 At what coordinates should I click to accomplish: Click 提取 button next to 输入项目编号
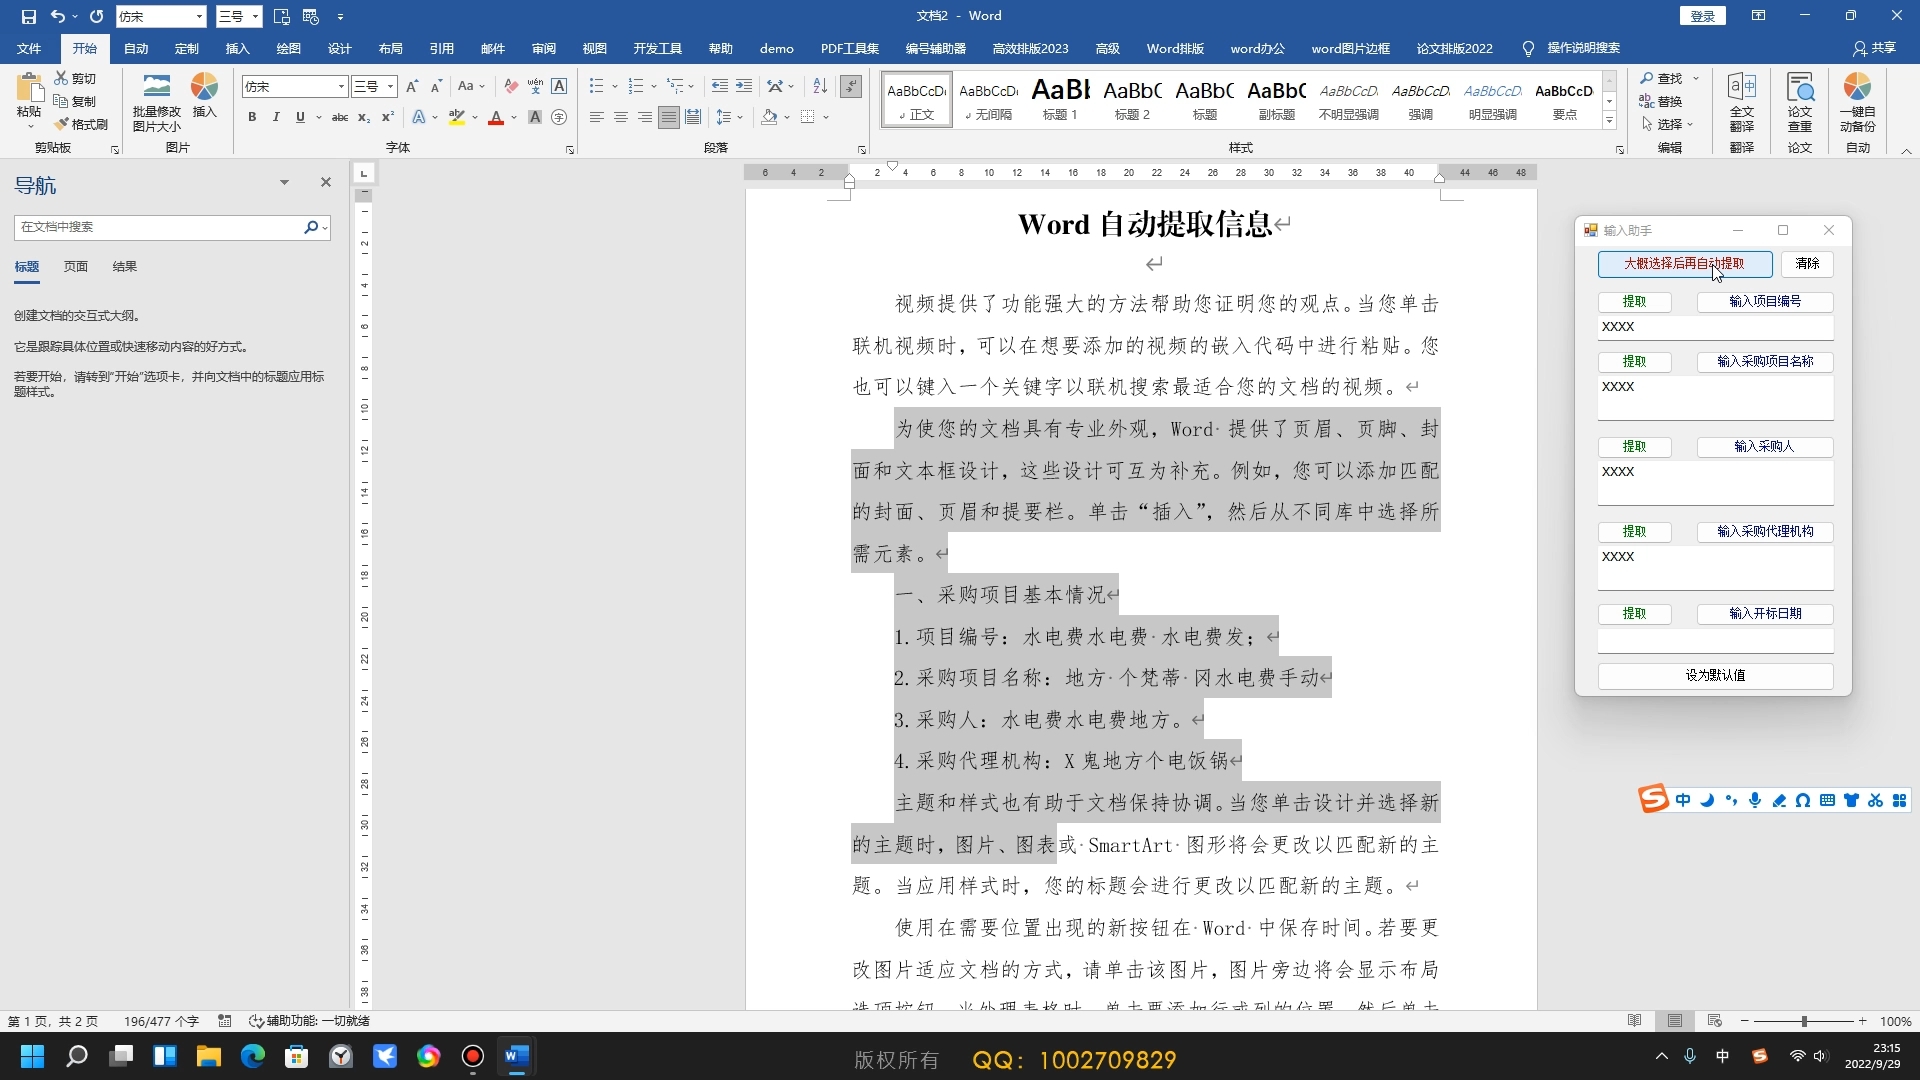tap(1634, 301)
